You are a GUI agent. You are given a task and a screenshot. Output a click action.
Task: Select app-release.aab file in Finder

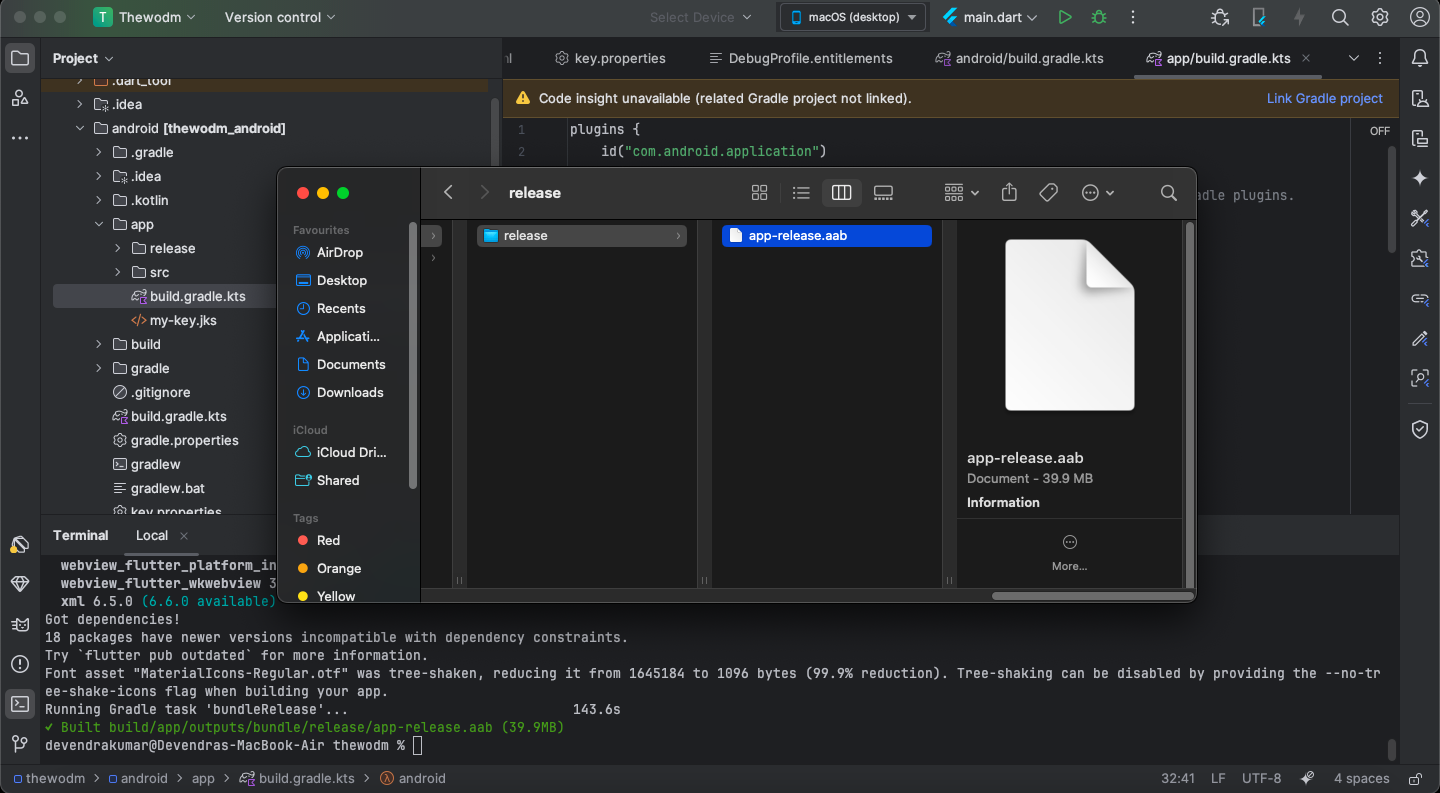click(826, 236)
